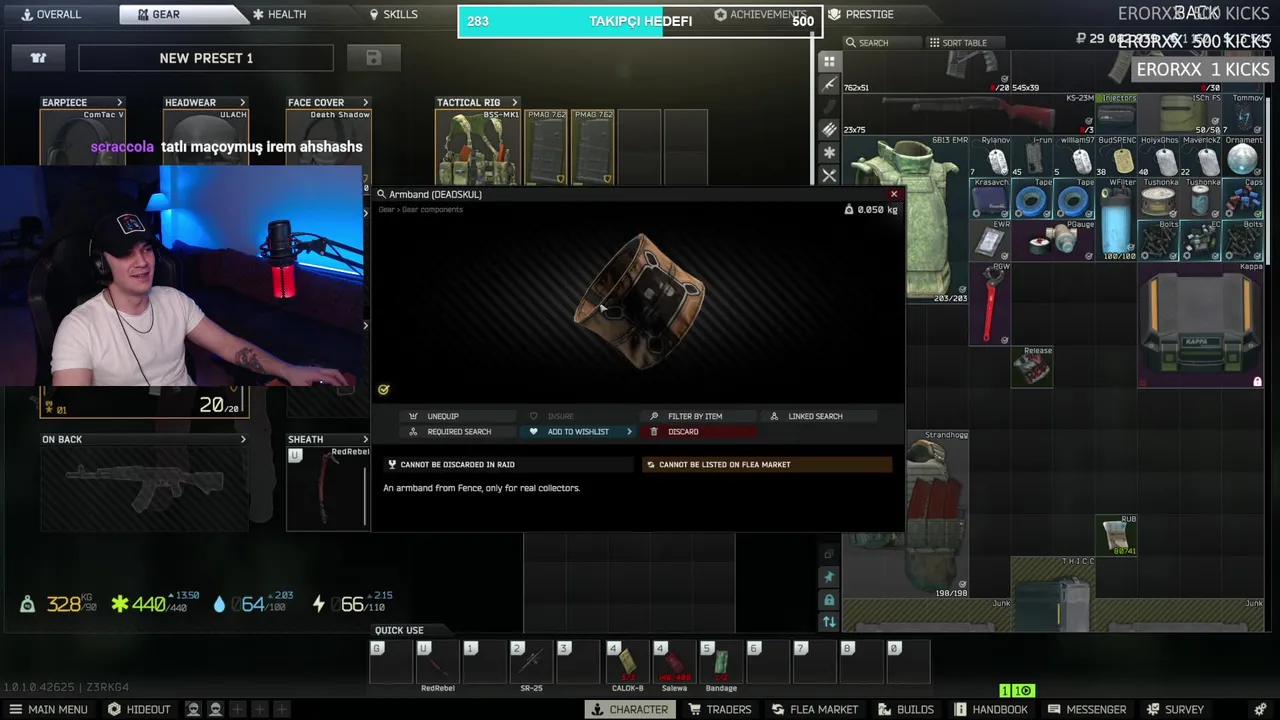The image size is (1280, 720).
Task: Select the RedRebel in sheath slot
Action: click(328, 488)
